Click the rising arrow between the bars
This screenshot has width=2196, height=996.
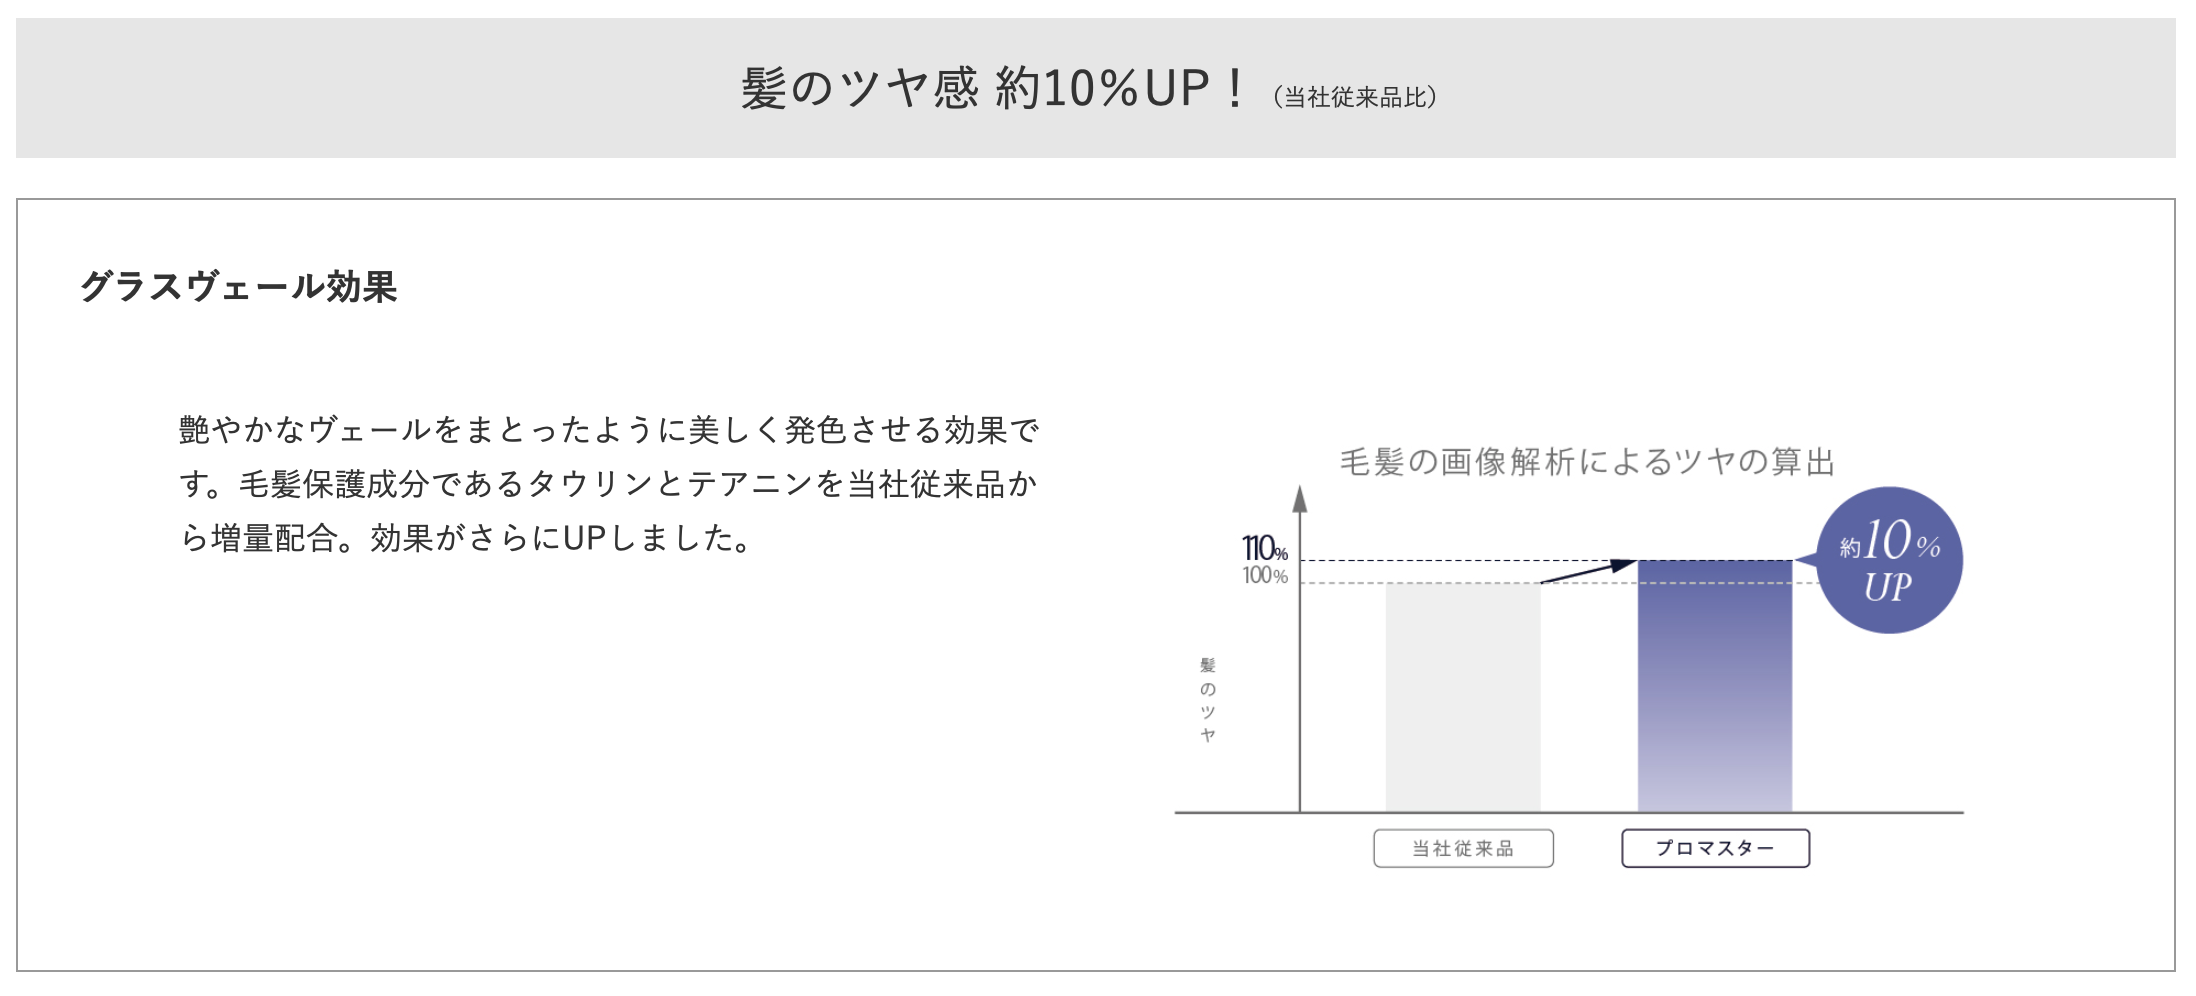point(1589,571)
